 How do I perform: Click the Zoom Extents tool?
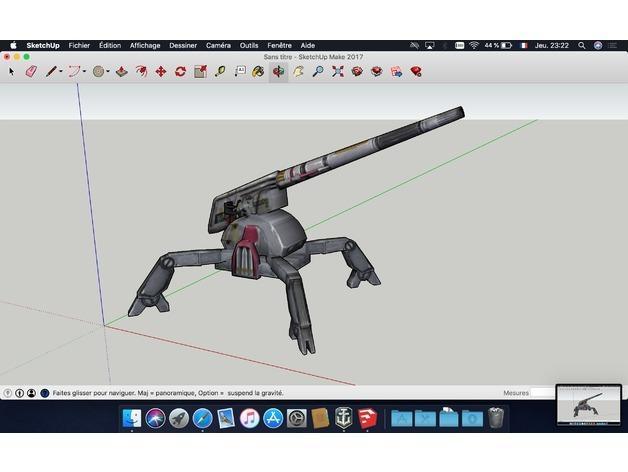(x=338, y=72)
